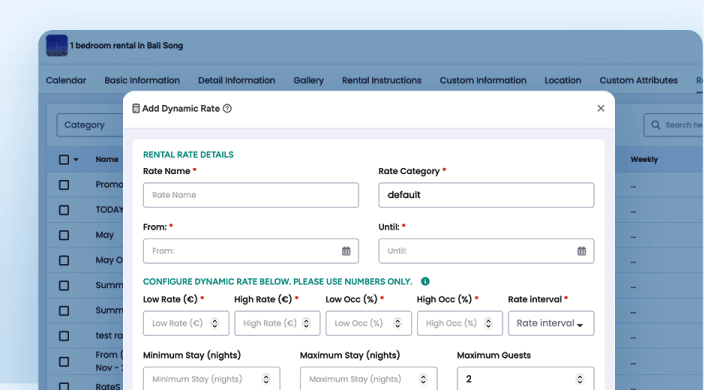Click the Low Occ (%) input field
Screen dimensions: 704x390
(x=369, y=323)
